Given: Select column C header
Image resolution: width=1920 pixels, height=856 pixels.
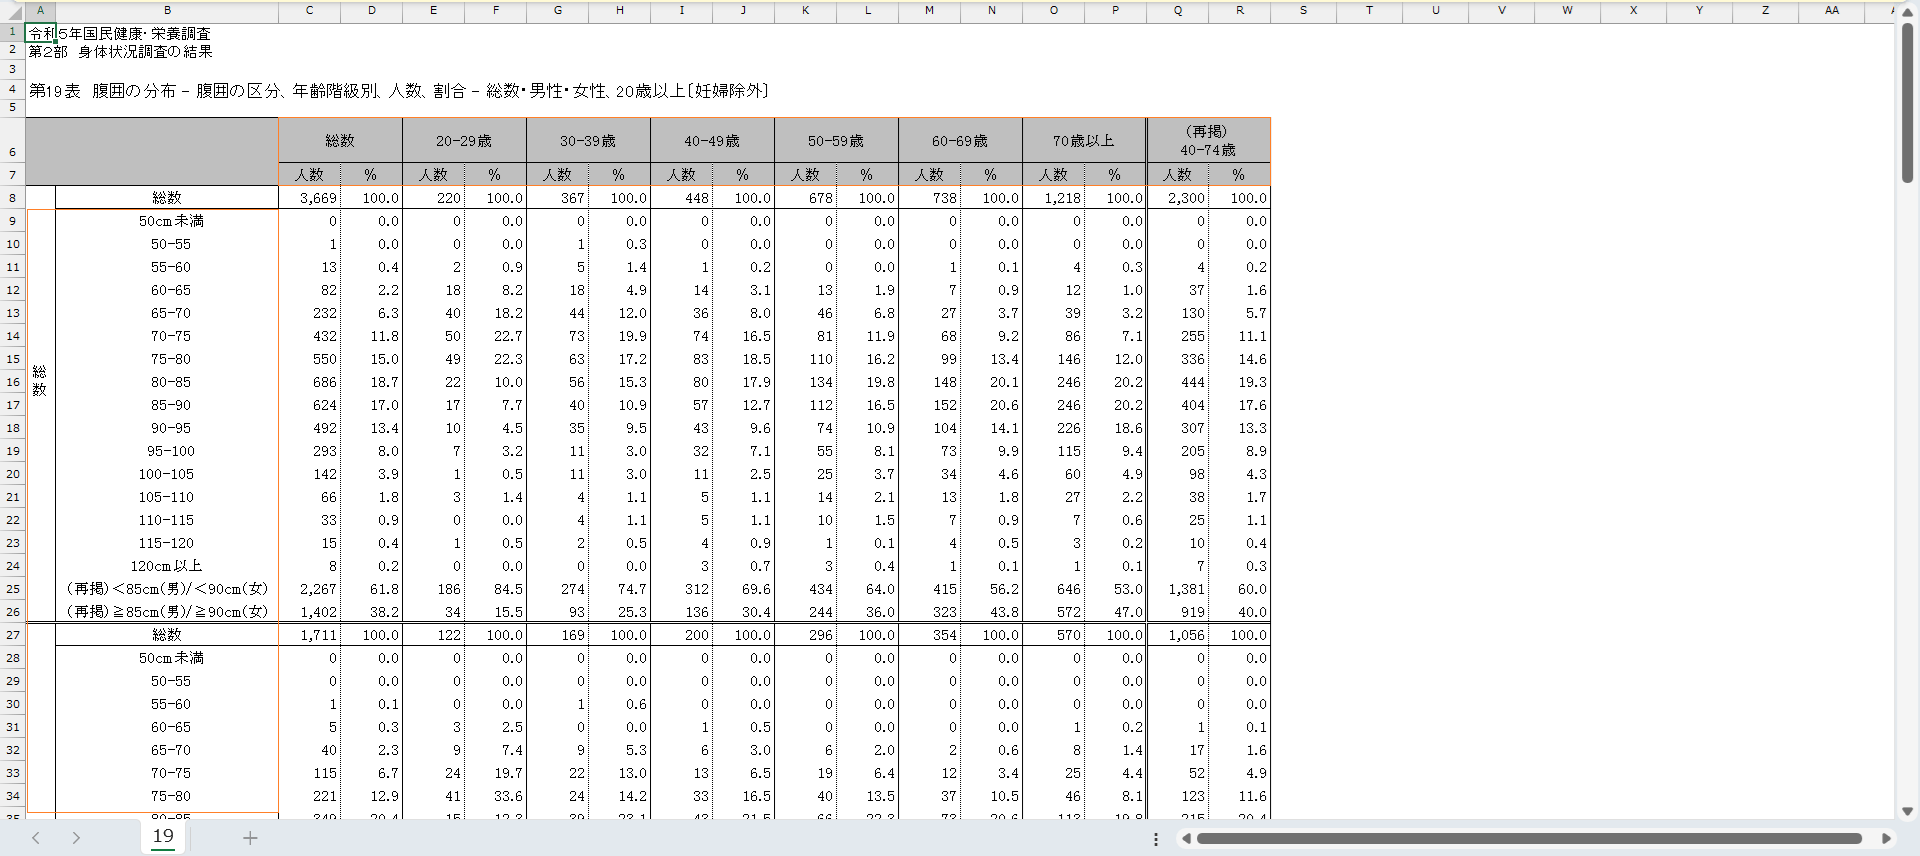Looking at the screenshot, I should [309, 10].
